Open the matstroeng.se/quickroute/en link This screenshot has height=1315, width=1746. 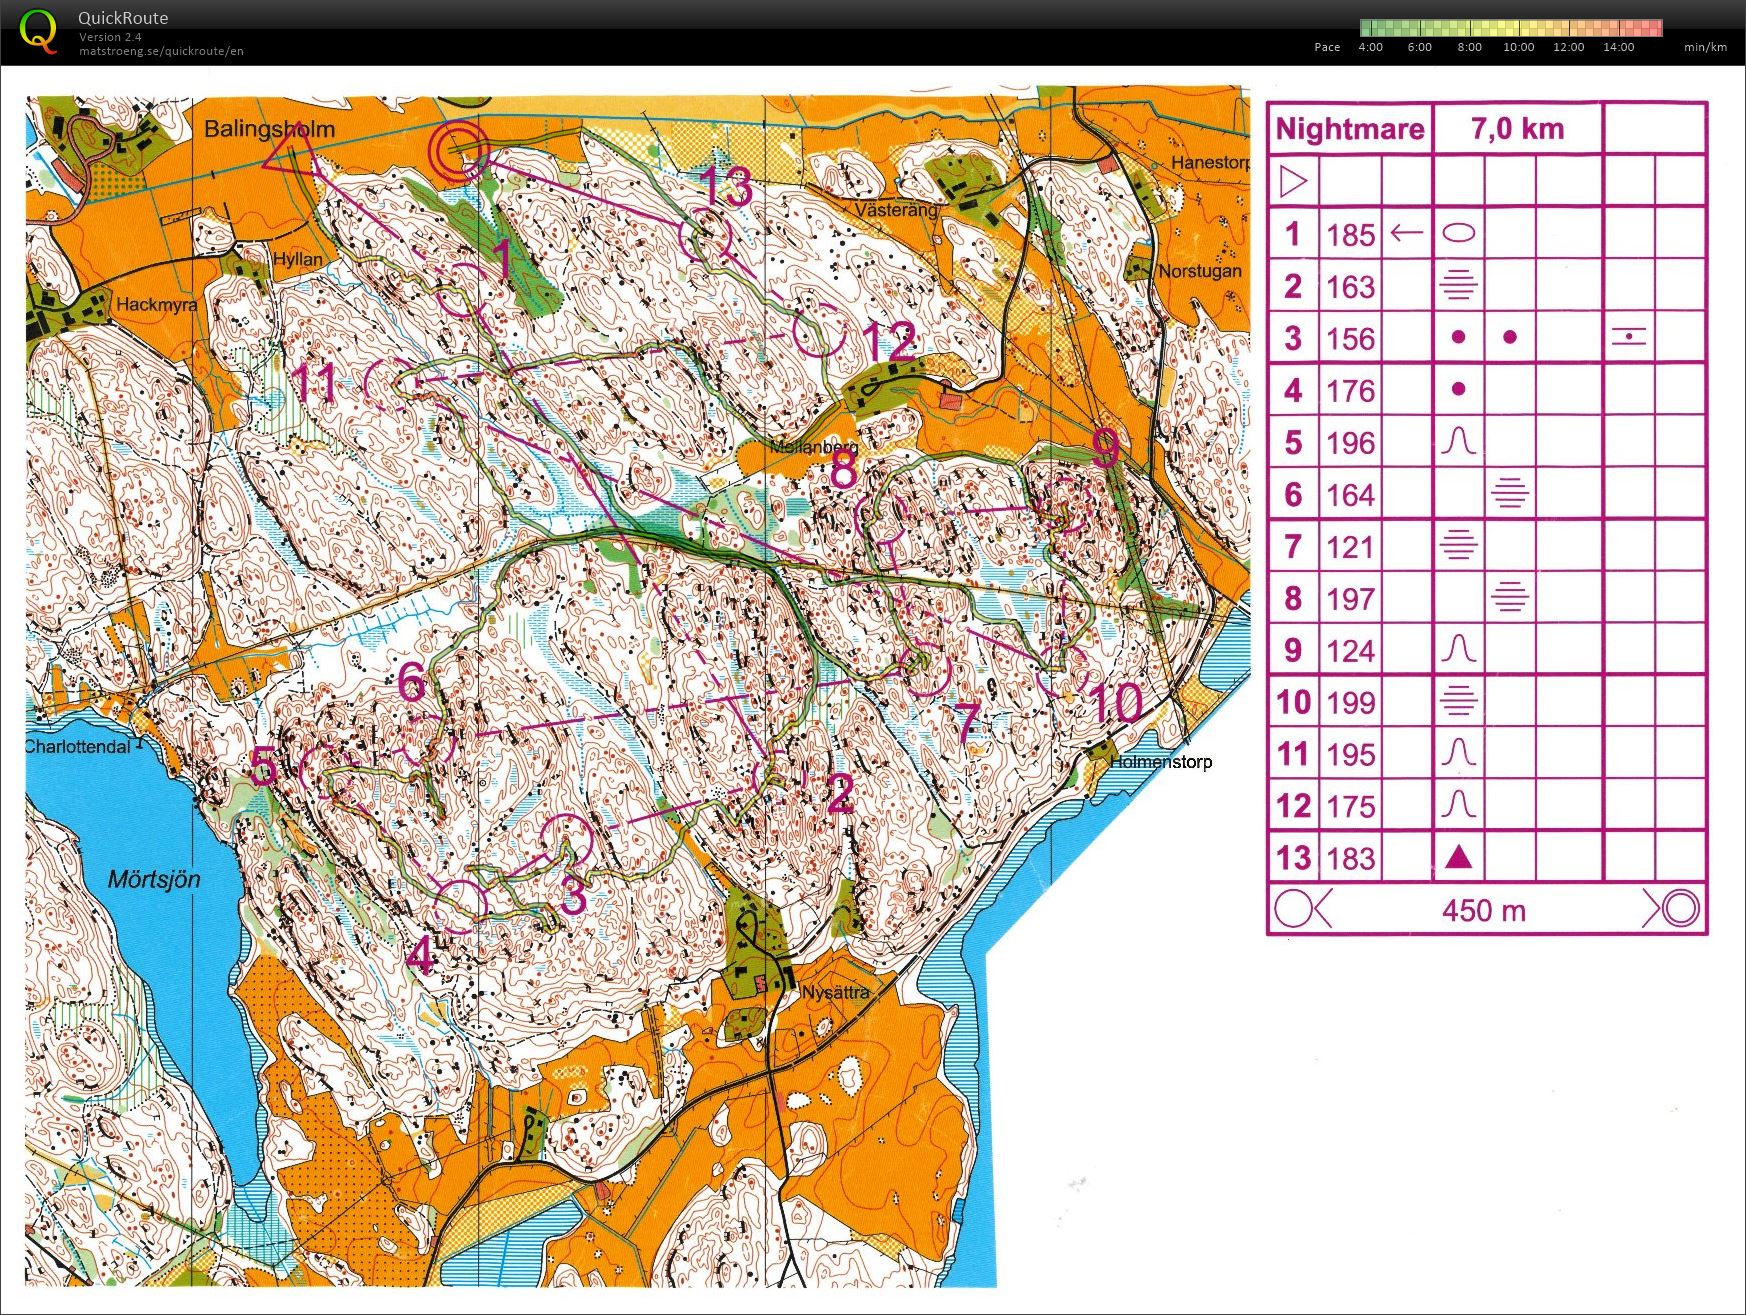[161, 51]
